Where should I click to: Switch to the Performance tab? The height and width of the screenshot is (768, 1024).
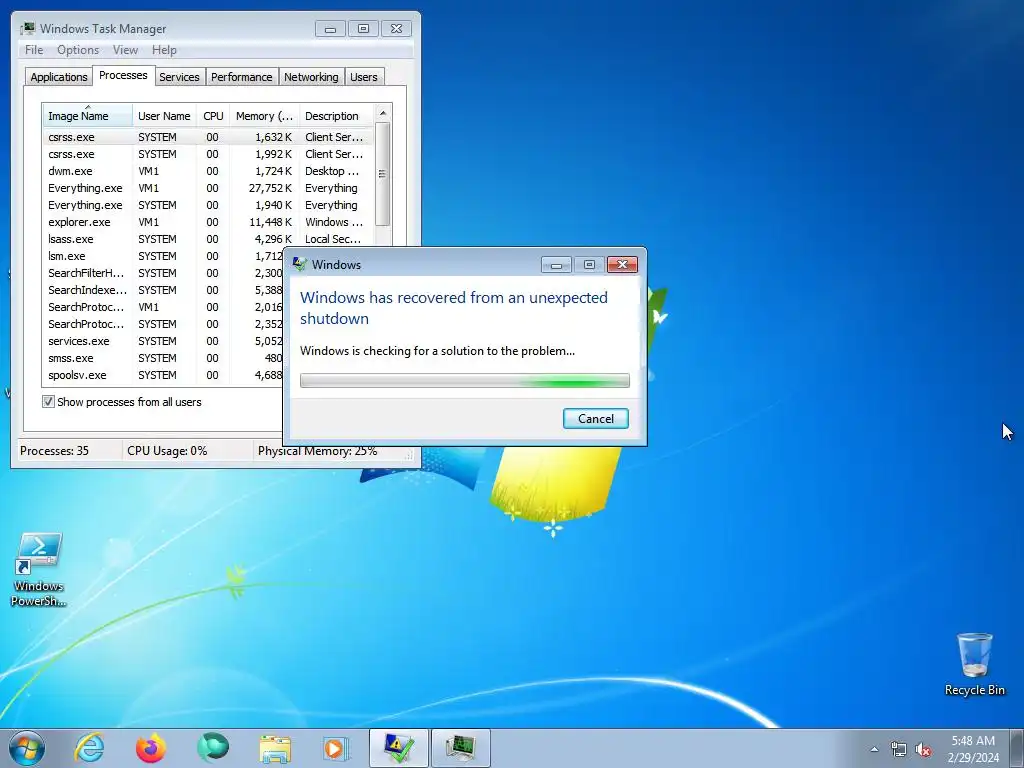pyautogui.click(x=242, y=77)
